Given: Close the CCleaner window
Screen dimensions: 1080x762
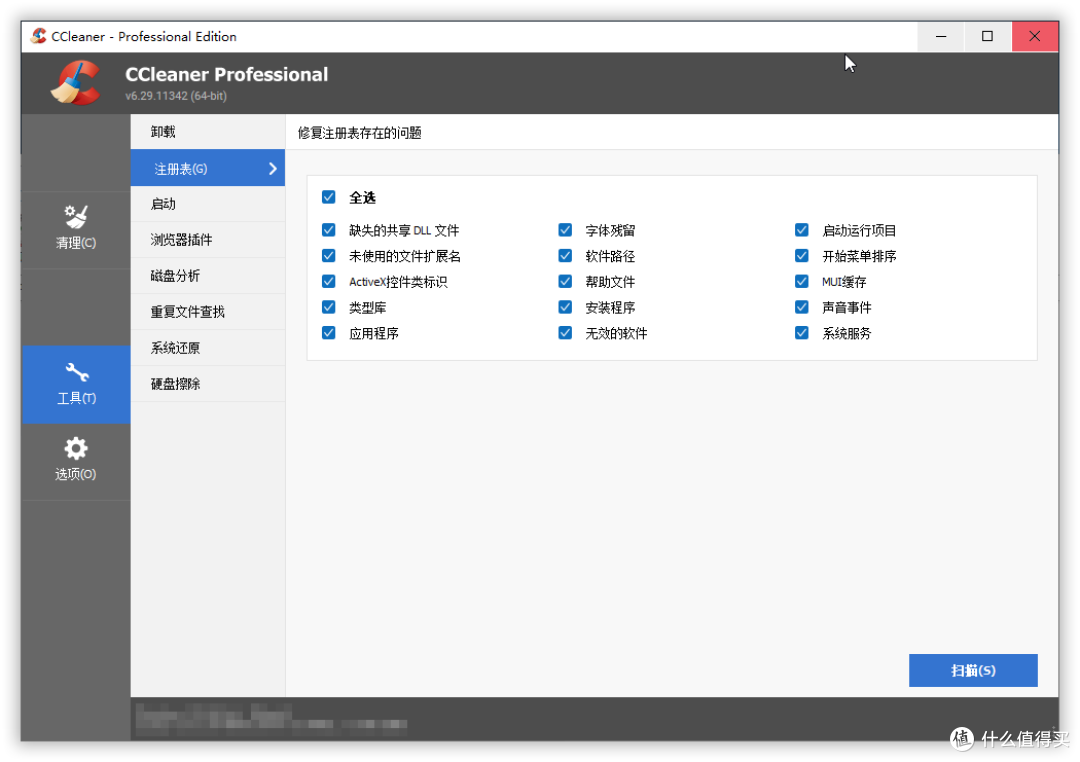Looking at the screenshot, I should point(1035,36).
